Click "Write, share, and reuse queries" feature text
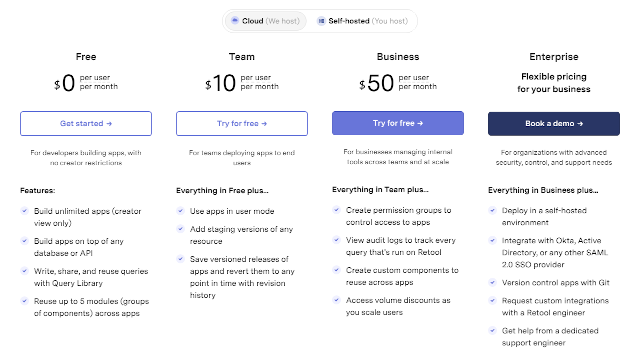This screenshot has width=640, height=363. pos(91,277)
